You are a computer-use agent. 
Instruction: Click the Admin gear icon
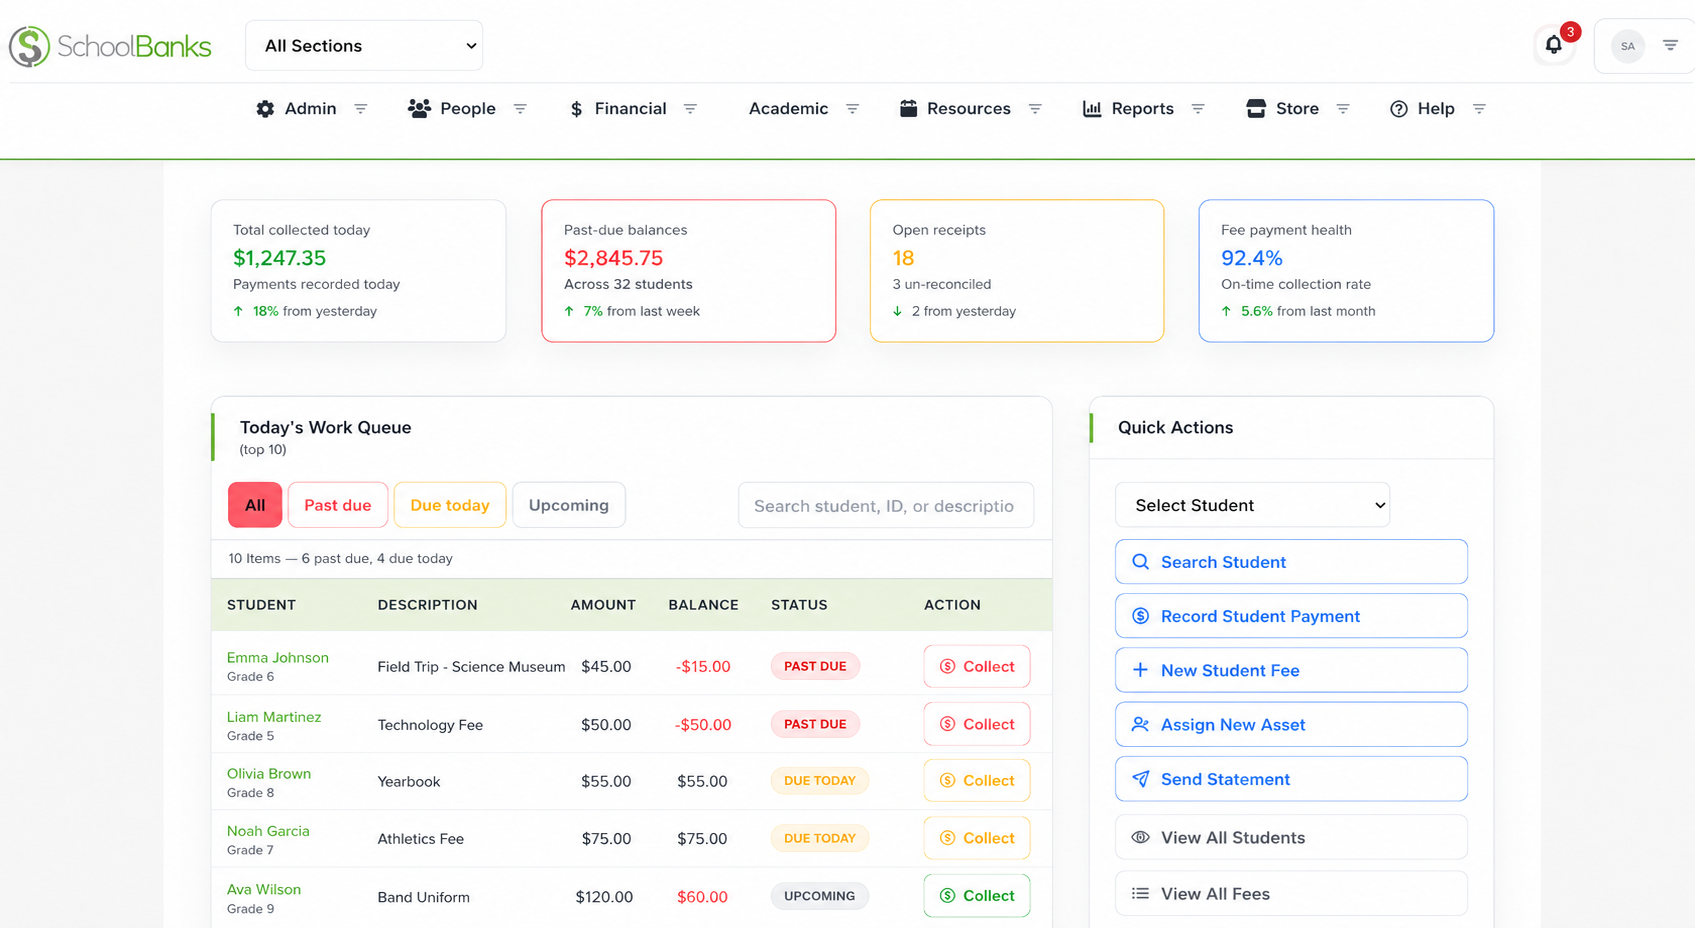265,109
